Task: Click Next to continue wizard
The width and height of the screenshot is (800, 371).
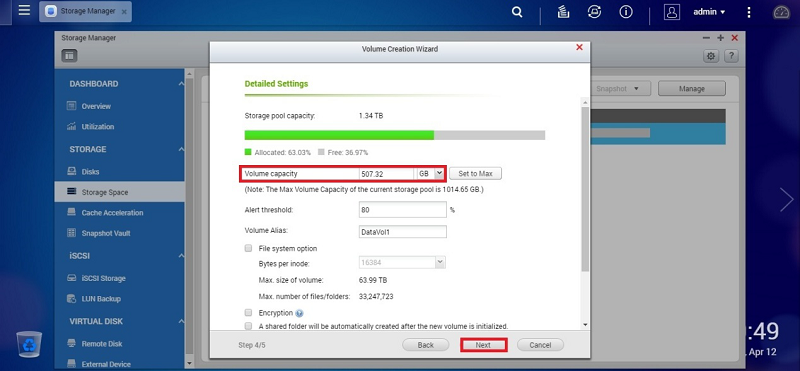Action: 483,345
